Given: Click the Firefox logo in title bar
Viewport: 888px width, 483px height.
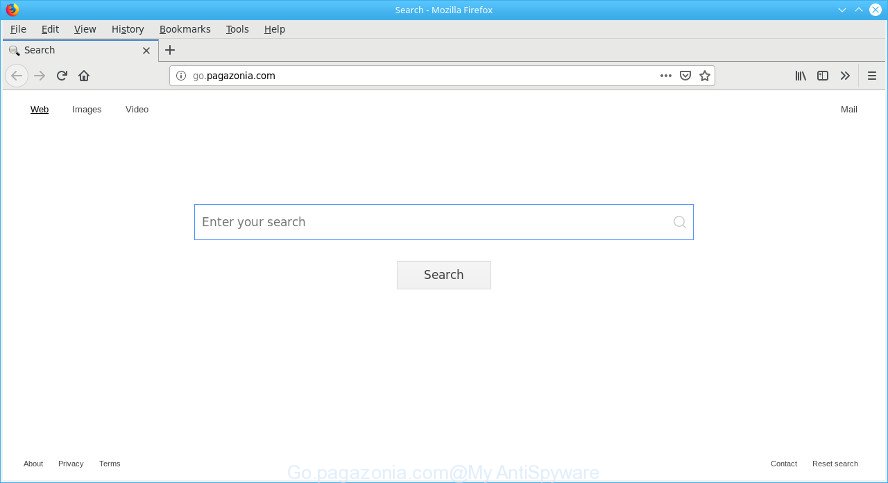Looking at the screenshot, I should pos(12,10).
